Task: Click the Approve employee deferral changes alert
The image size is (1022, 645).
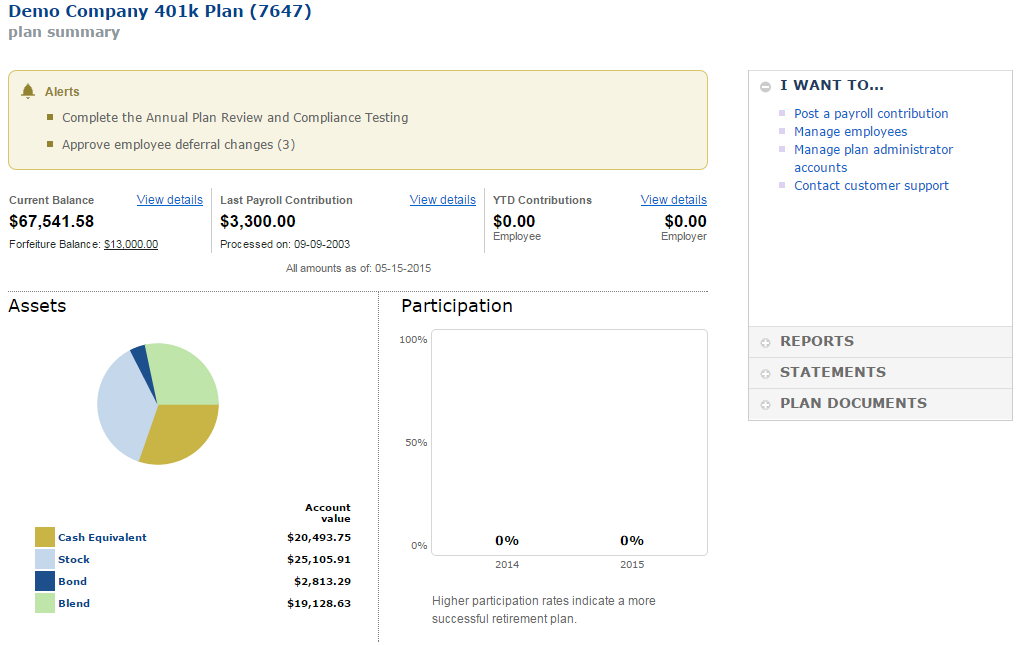Action: pos(178,145)
